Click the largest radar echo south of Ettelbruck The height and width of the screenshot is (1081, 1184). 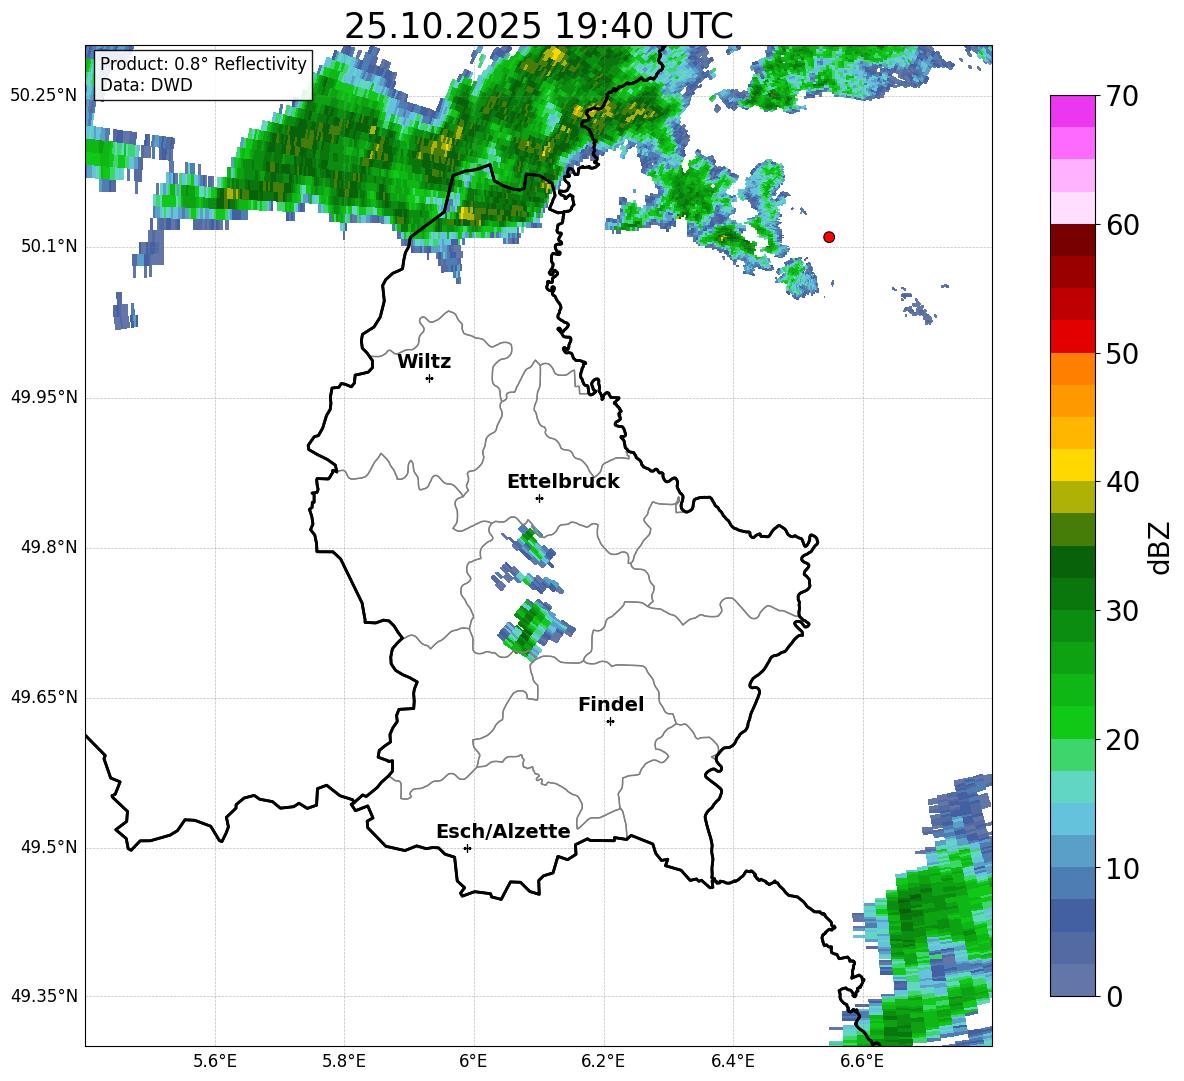pos(535,629)
